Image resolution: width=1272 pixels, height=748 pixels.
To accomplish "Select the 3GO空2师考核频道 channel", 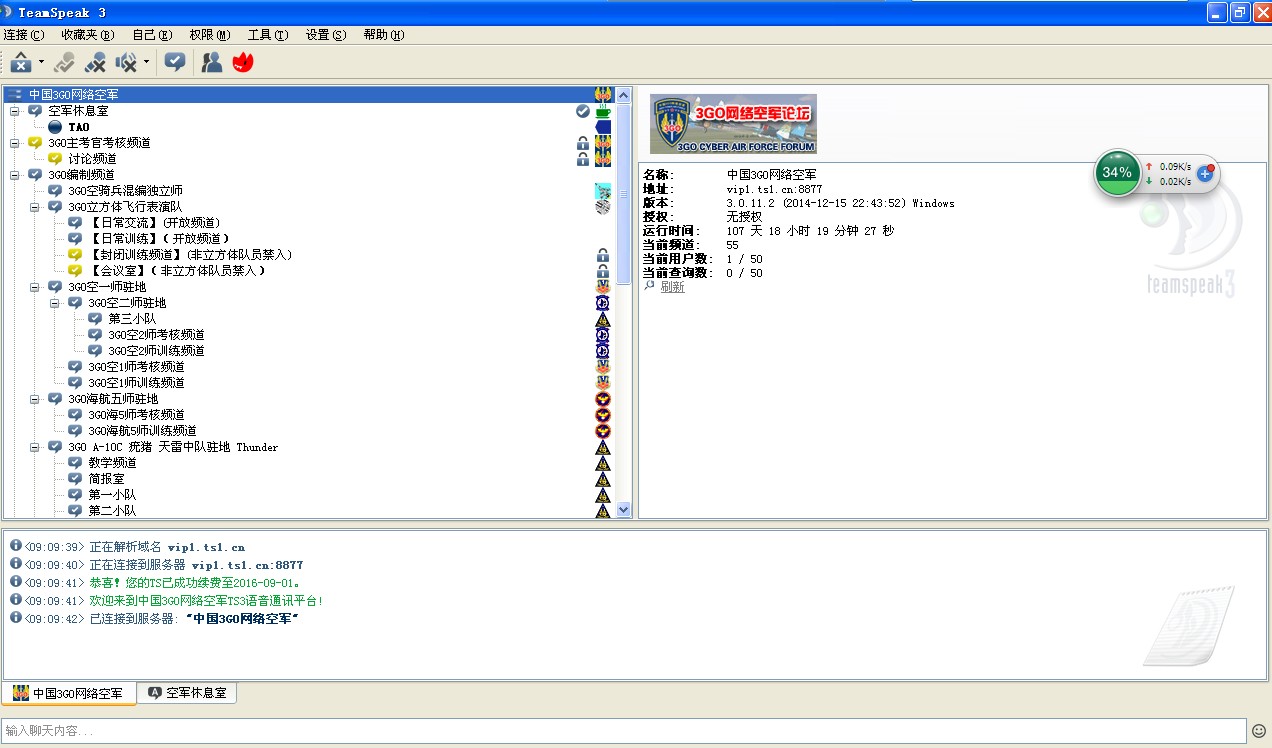I will pyautogui.click(x=156, y=335).
